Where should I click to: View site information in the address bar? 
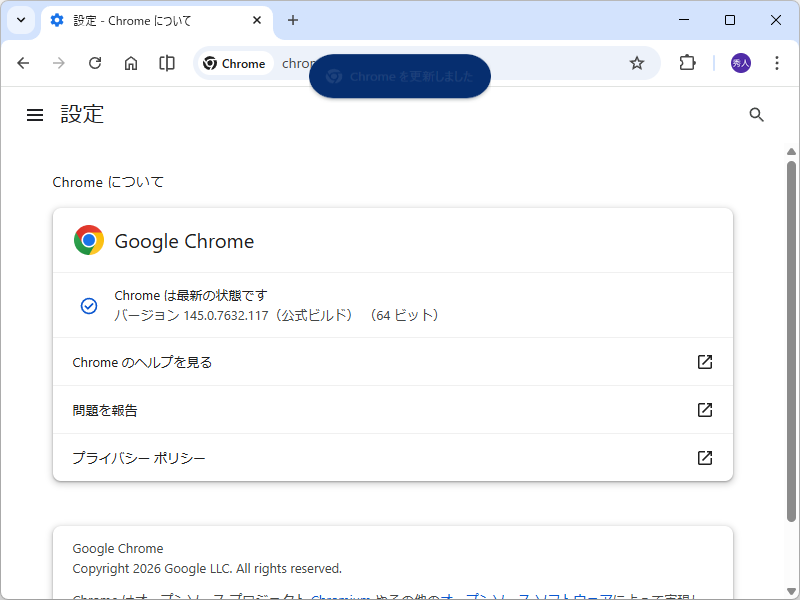tap(235, 63)
